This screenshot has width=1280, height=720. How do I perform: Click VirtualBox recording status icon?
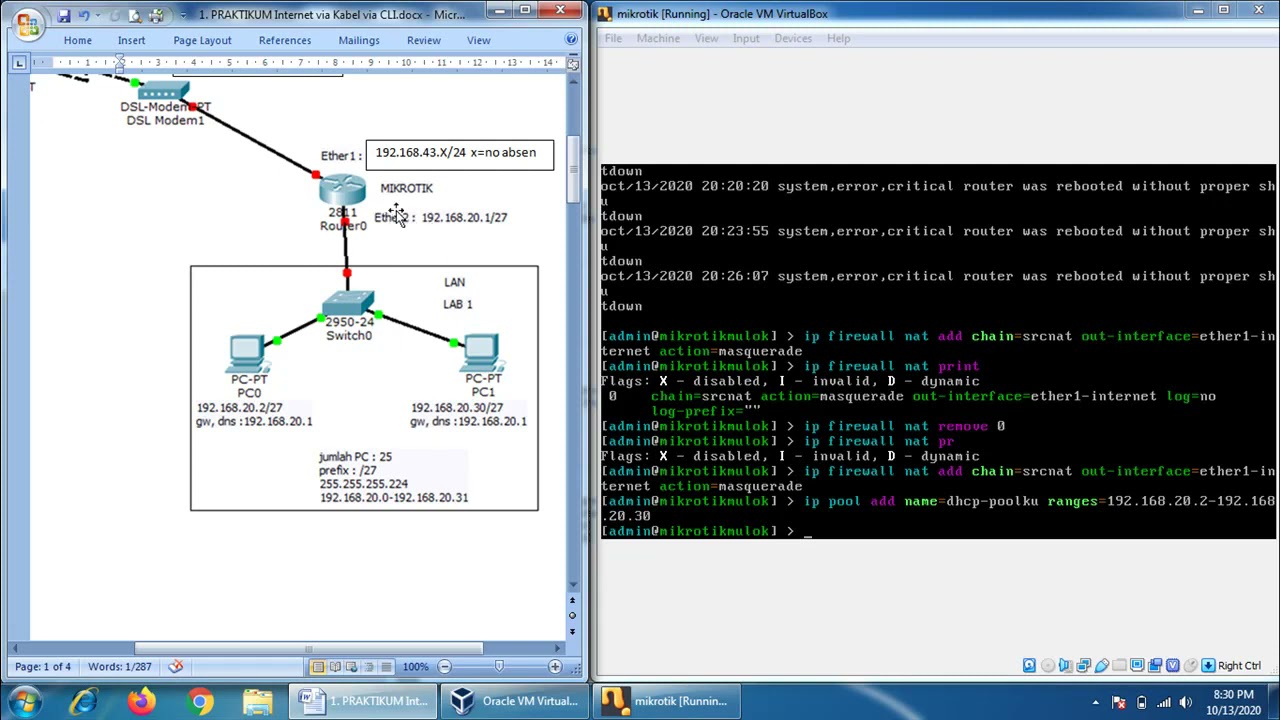pos(1155,666)
